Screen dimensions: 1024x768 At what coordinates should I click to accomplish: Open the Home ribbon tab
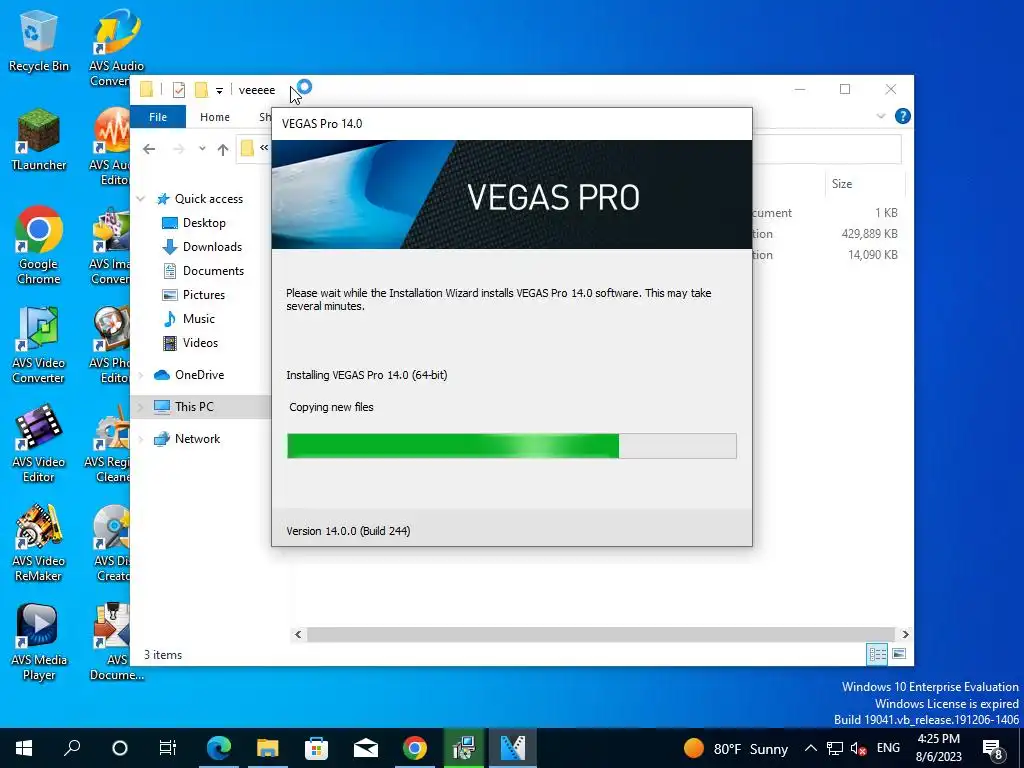215,117
